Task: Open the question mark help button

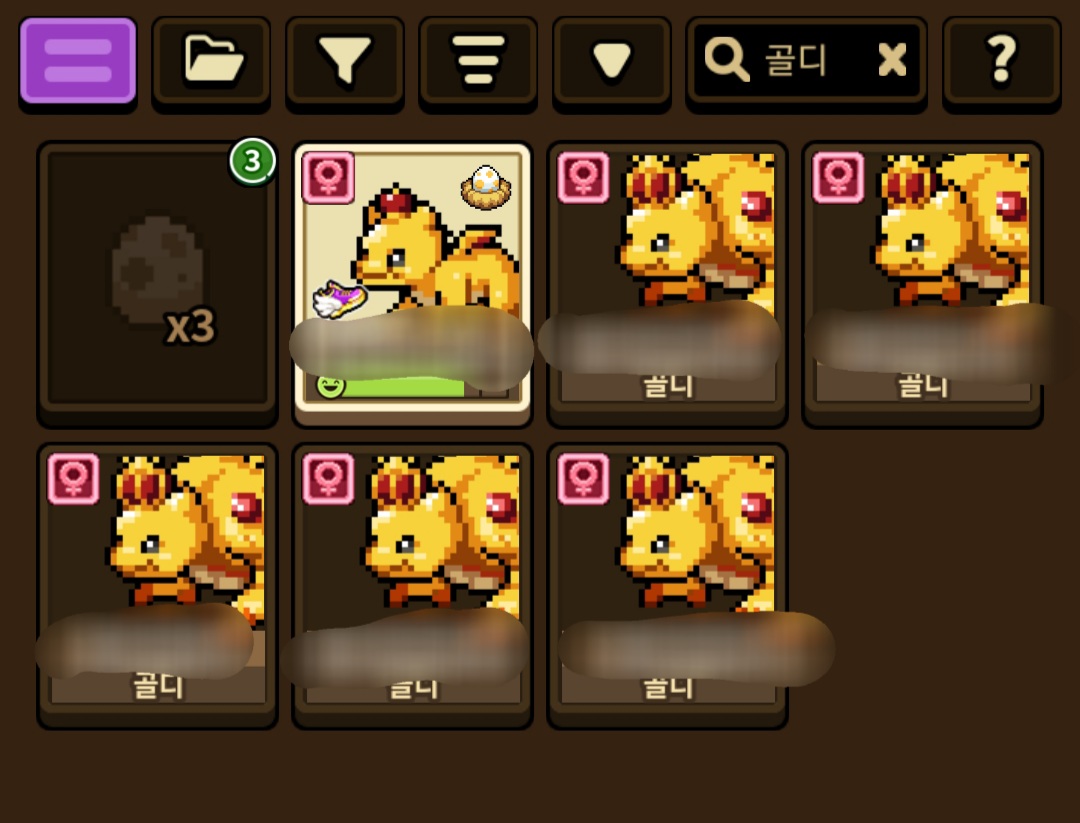Action: tap(1001, 61)
